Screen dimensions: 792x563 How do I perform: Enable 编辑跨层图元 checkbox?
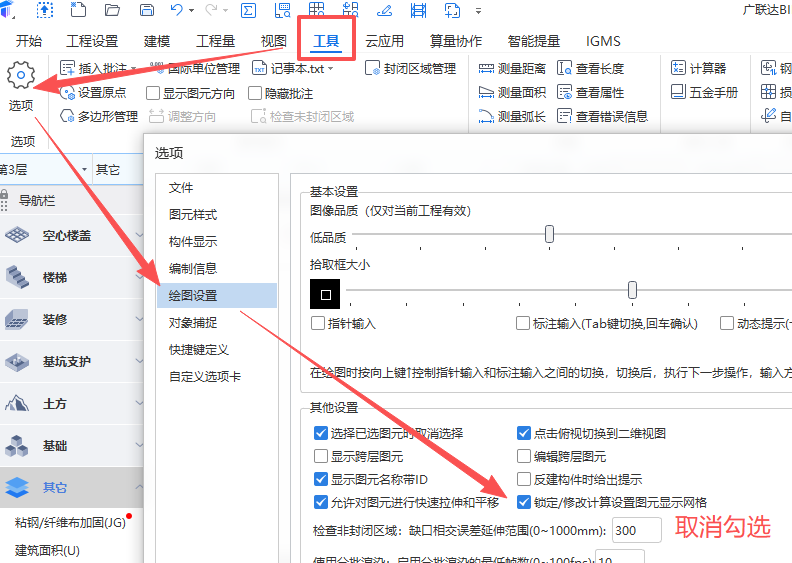point(524,456)
